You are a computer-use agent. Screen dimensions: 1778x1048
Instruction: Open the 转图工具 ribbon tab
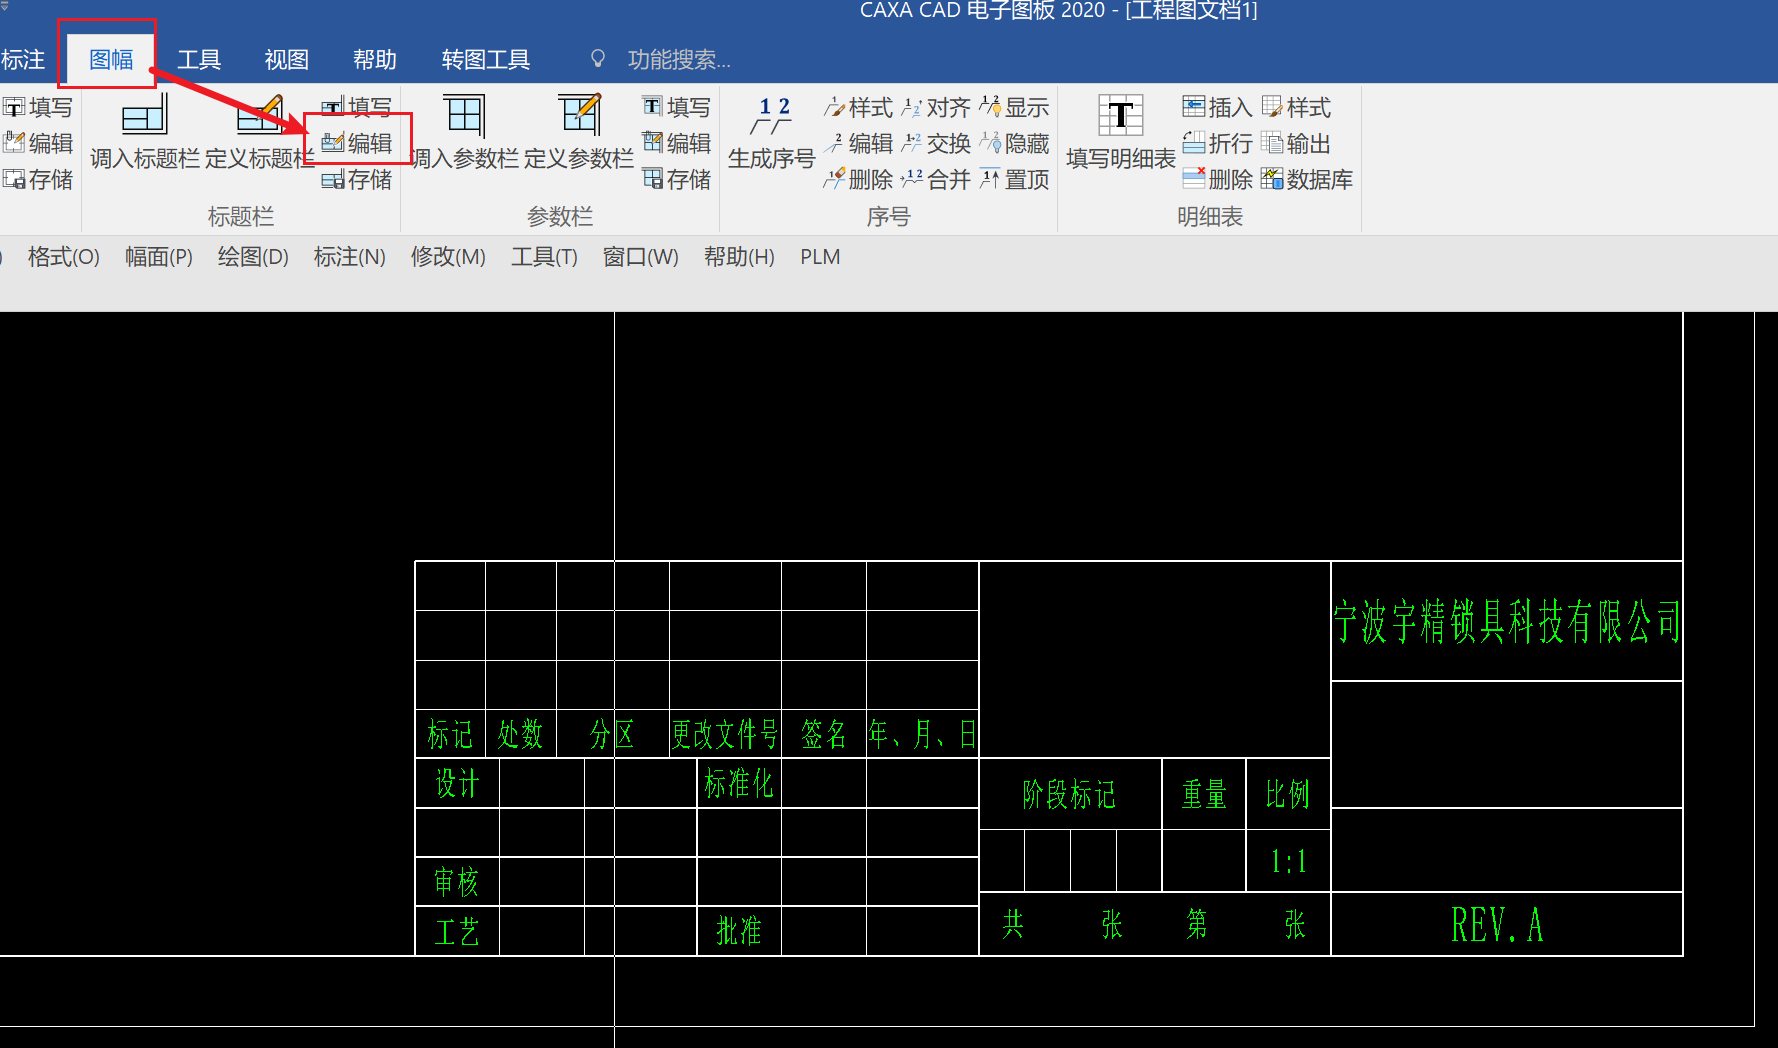pyautogui.click(x=486, y=60)
